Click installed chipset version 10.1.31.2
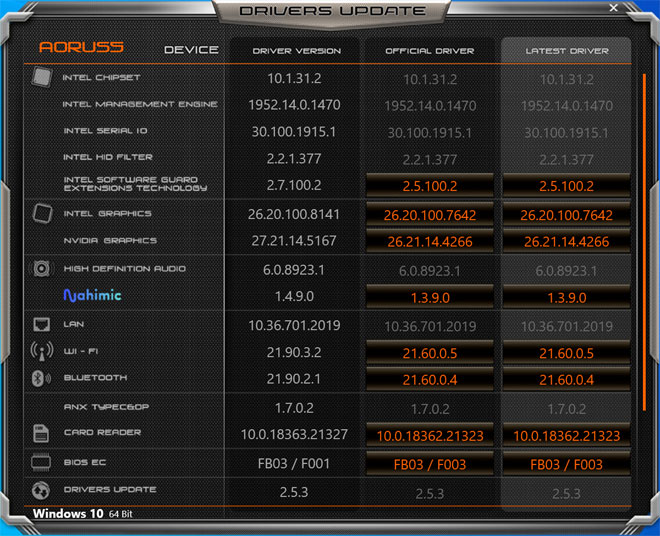The image size is (660, 536). coord(294,78)
